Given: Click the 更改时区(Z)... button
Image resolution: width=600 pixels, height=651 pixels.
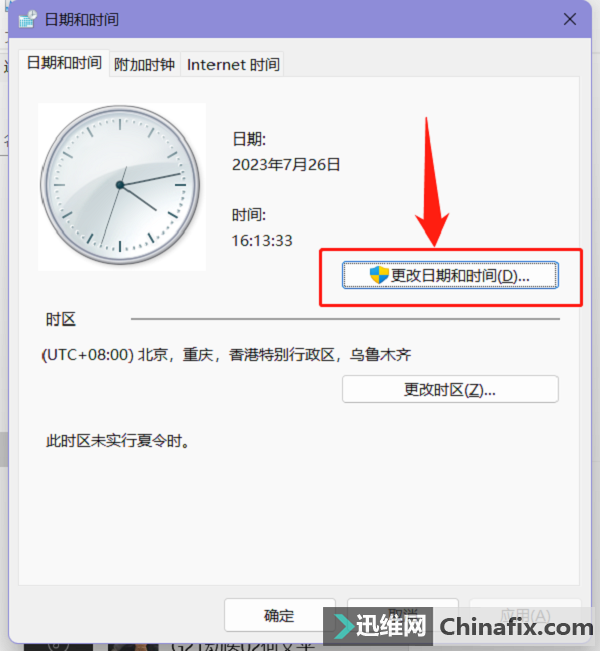Looking at the screenshot, I should point(450,389).
